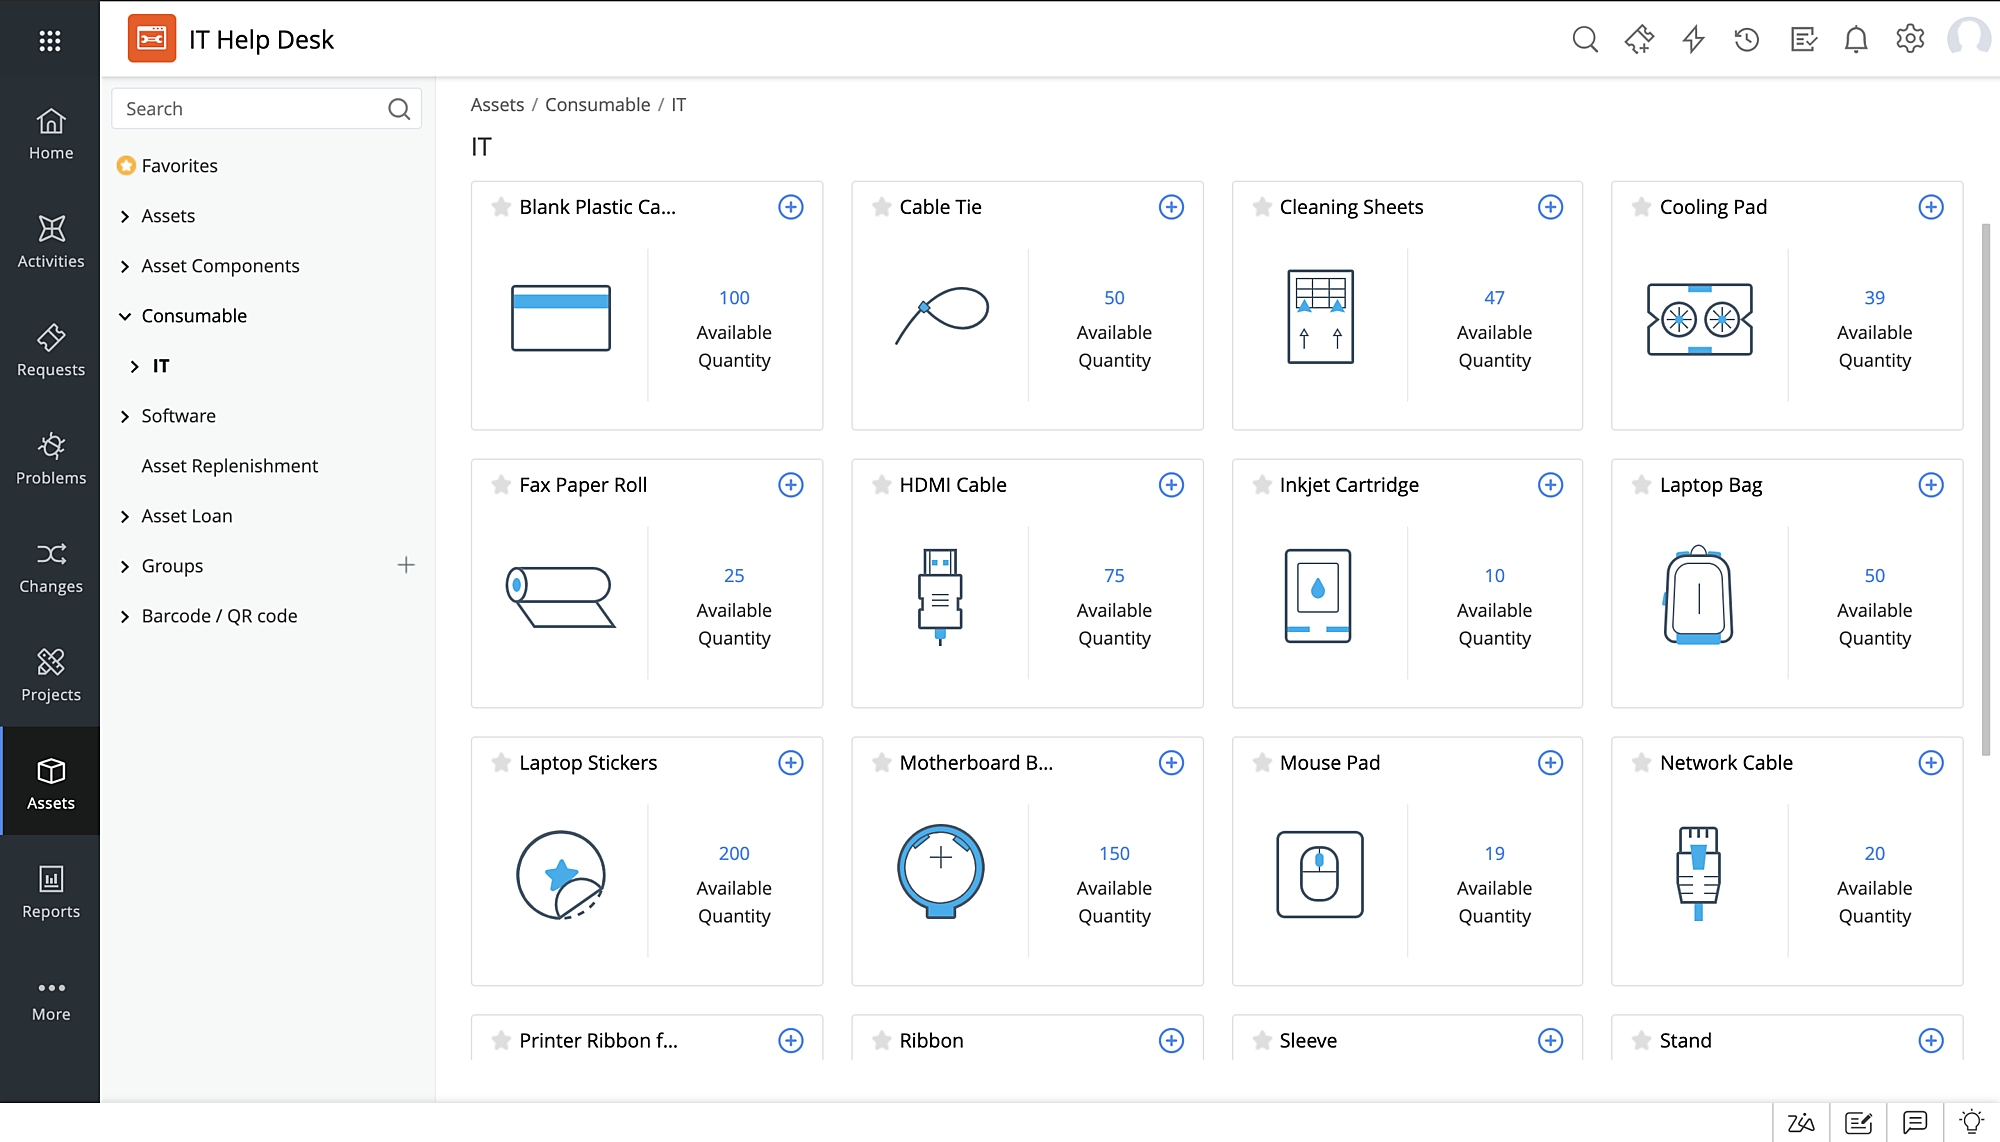Open the notifications bell
Screen dimensions: 2000x1142
coord(1855,39)
